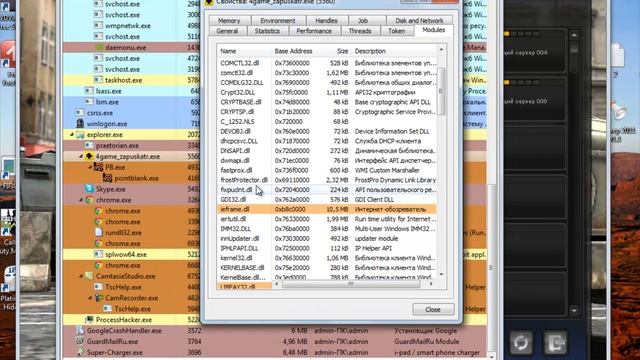Select the Crypt32.DLL module
The height and width of the screenshot is (360, 640).
327,92
